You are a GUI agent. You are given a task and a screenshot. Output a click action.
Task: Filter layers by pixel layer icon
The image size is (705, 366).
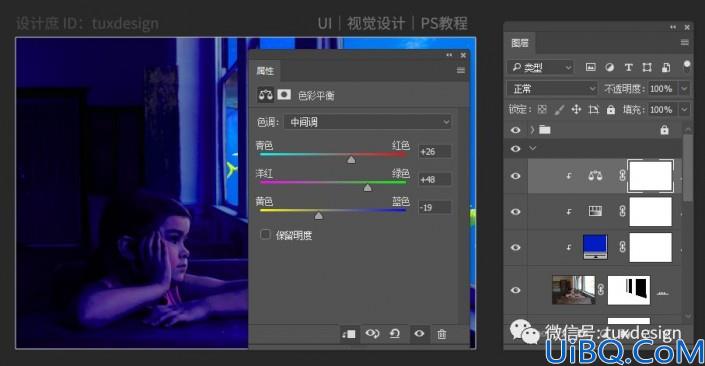point(590,67)
